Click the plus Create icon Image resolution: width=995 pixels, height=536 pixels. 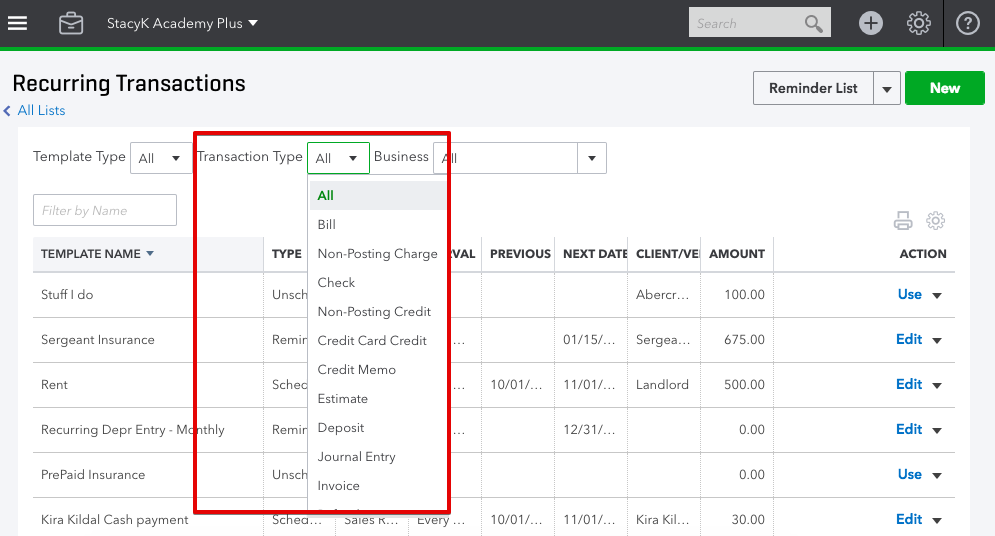(871, 23)
